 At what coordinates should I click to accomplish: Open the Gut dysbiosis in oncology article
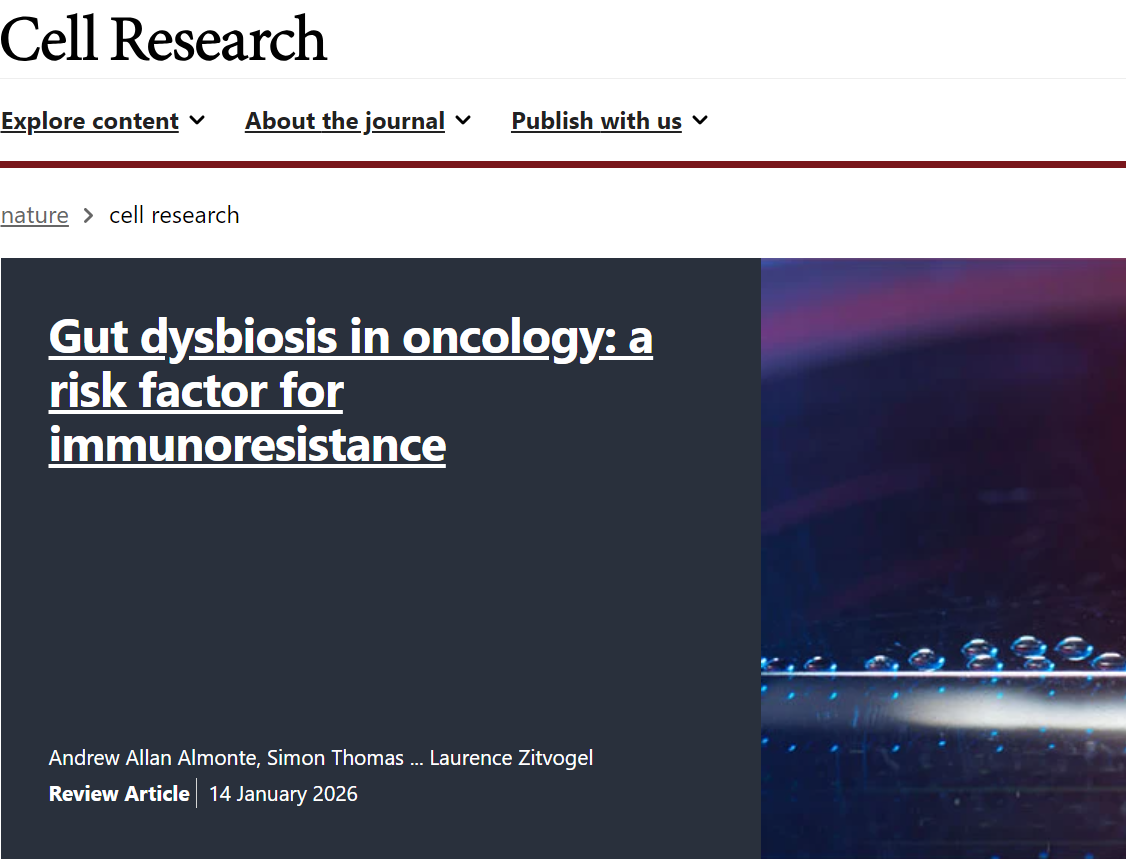[x=350, y=391]
